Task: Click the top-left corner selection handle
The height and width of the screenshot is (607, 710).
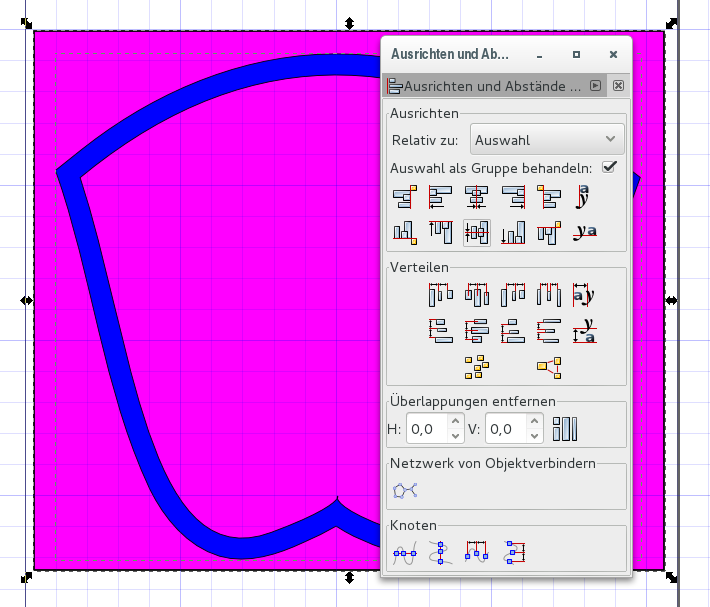Action: point(26,23)
